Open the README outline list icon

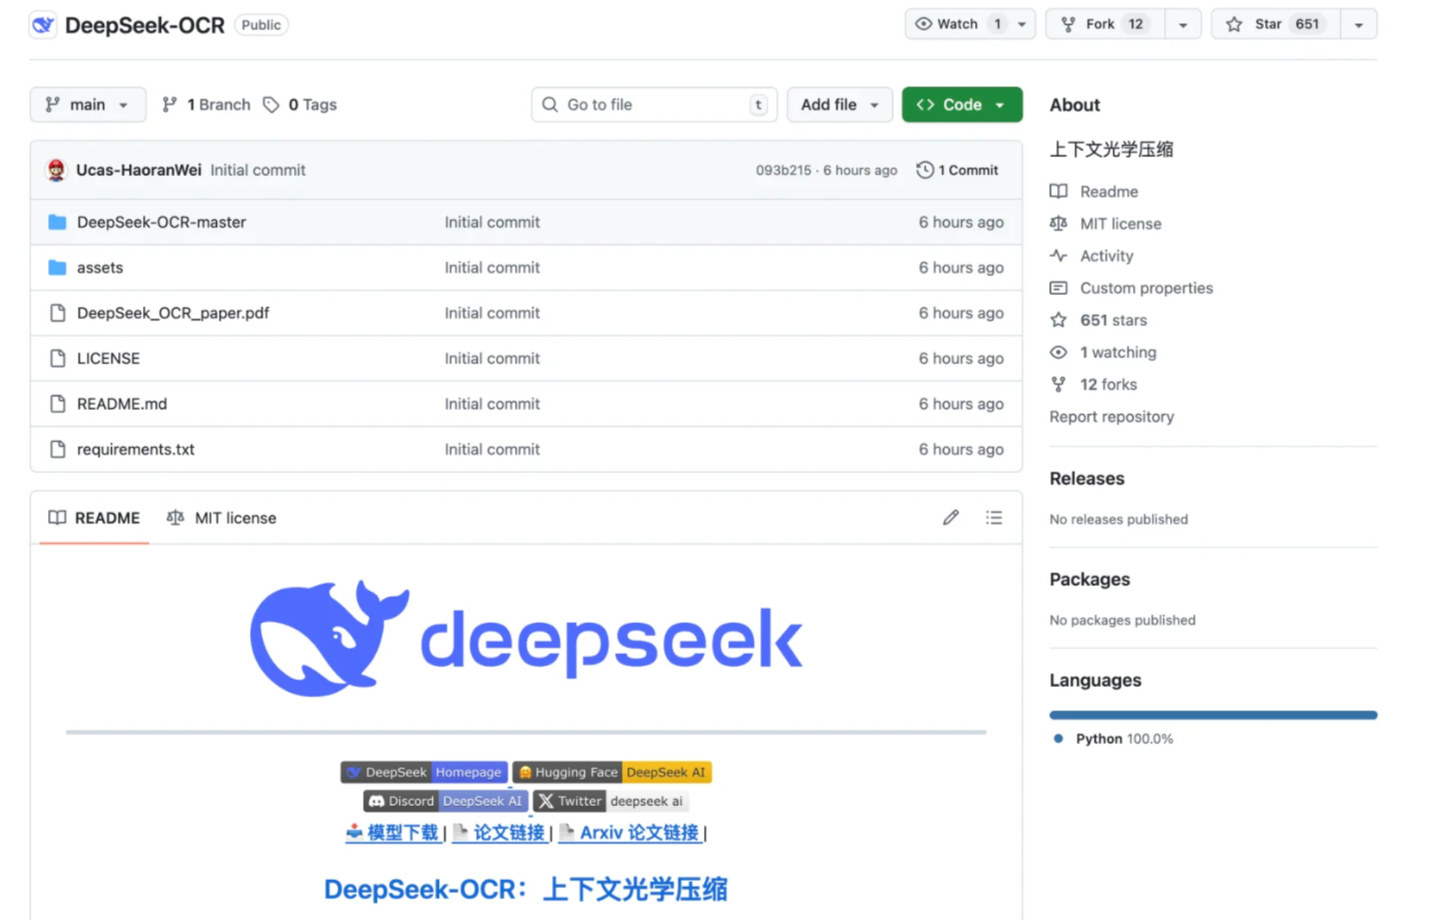[x=994, y=518]
